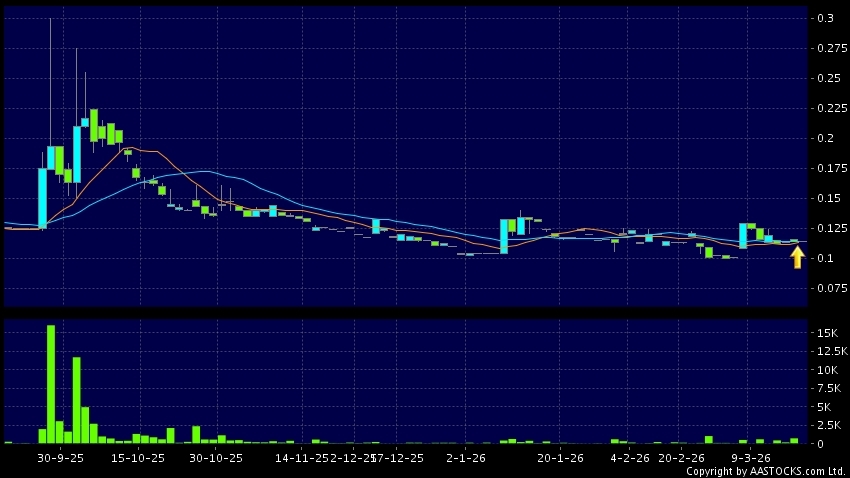The image size is (850, 478).
Task: Pick the 2-1-26 date label
Action: (466, 457)
